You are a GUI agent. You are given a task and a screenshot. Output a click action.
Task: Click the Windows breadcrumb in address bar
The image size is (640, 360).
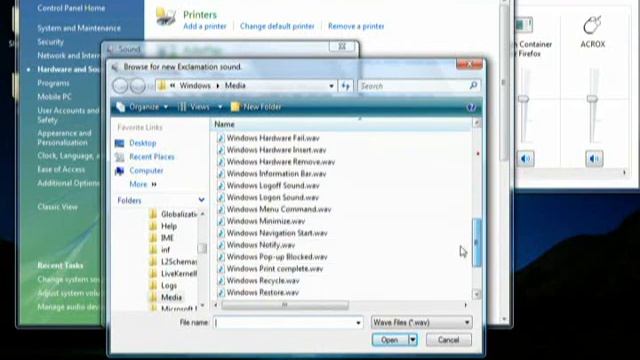click(x=195, y=86)
